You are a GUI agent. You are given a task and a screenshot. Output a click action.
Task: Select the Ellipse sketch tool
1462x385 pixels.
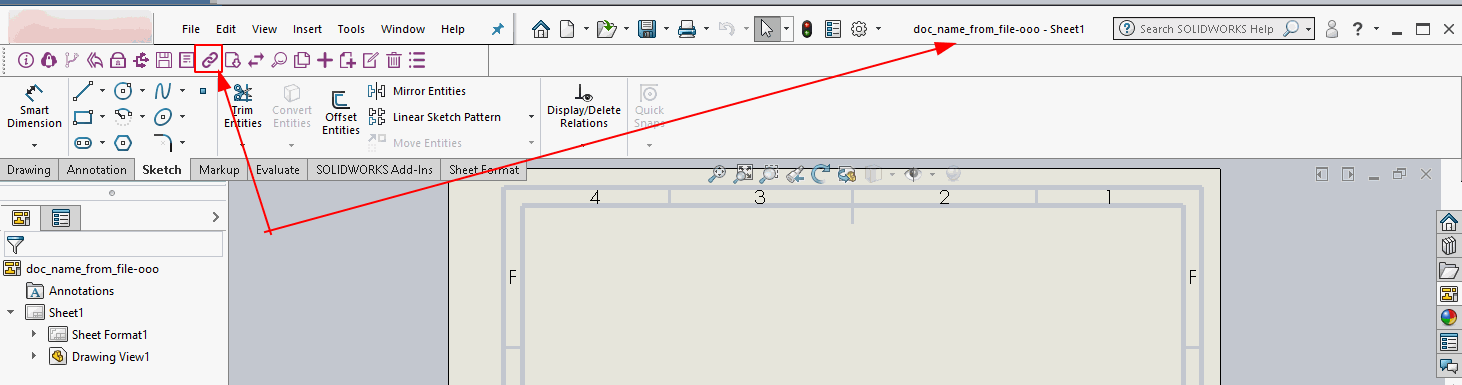coord(163,116)
